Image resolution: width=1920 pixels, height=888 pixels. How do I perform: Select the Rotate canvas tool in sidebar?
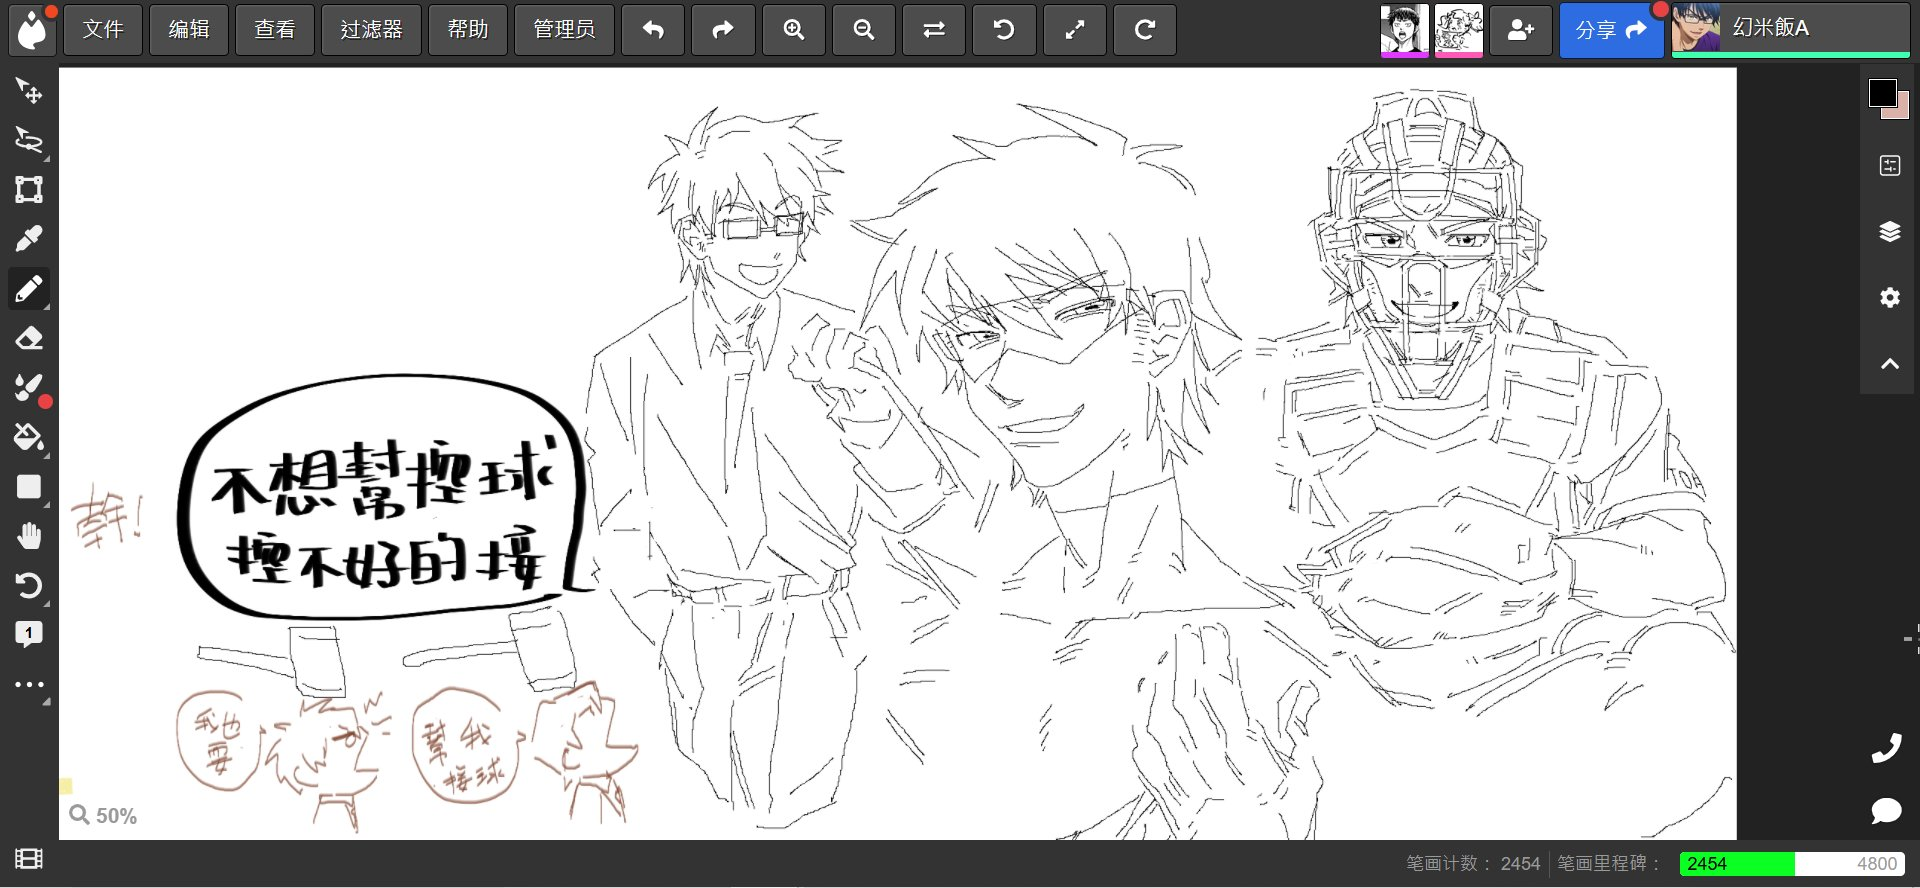click(29, 585)
